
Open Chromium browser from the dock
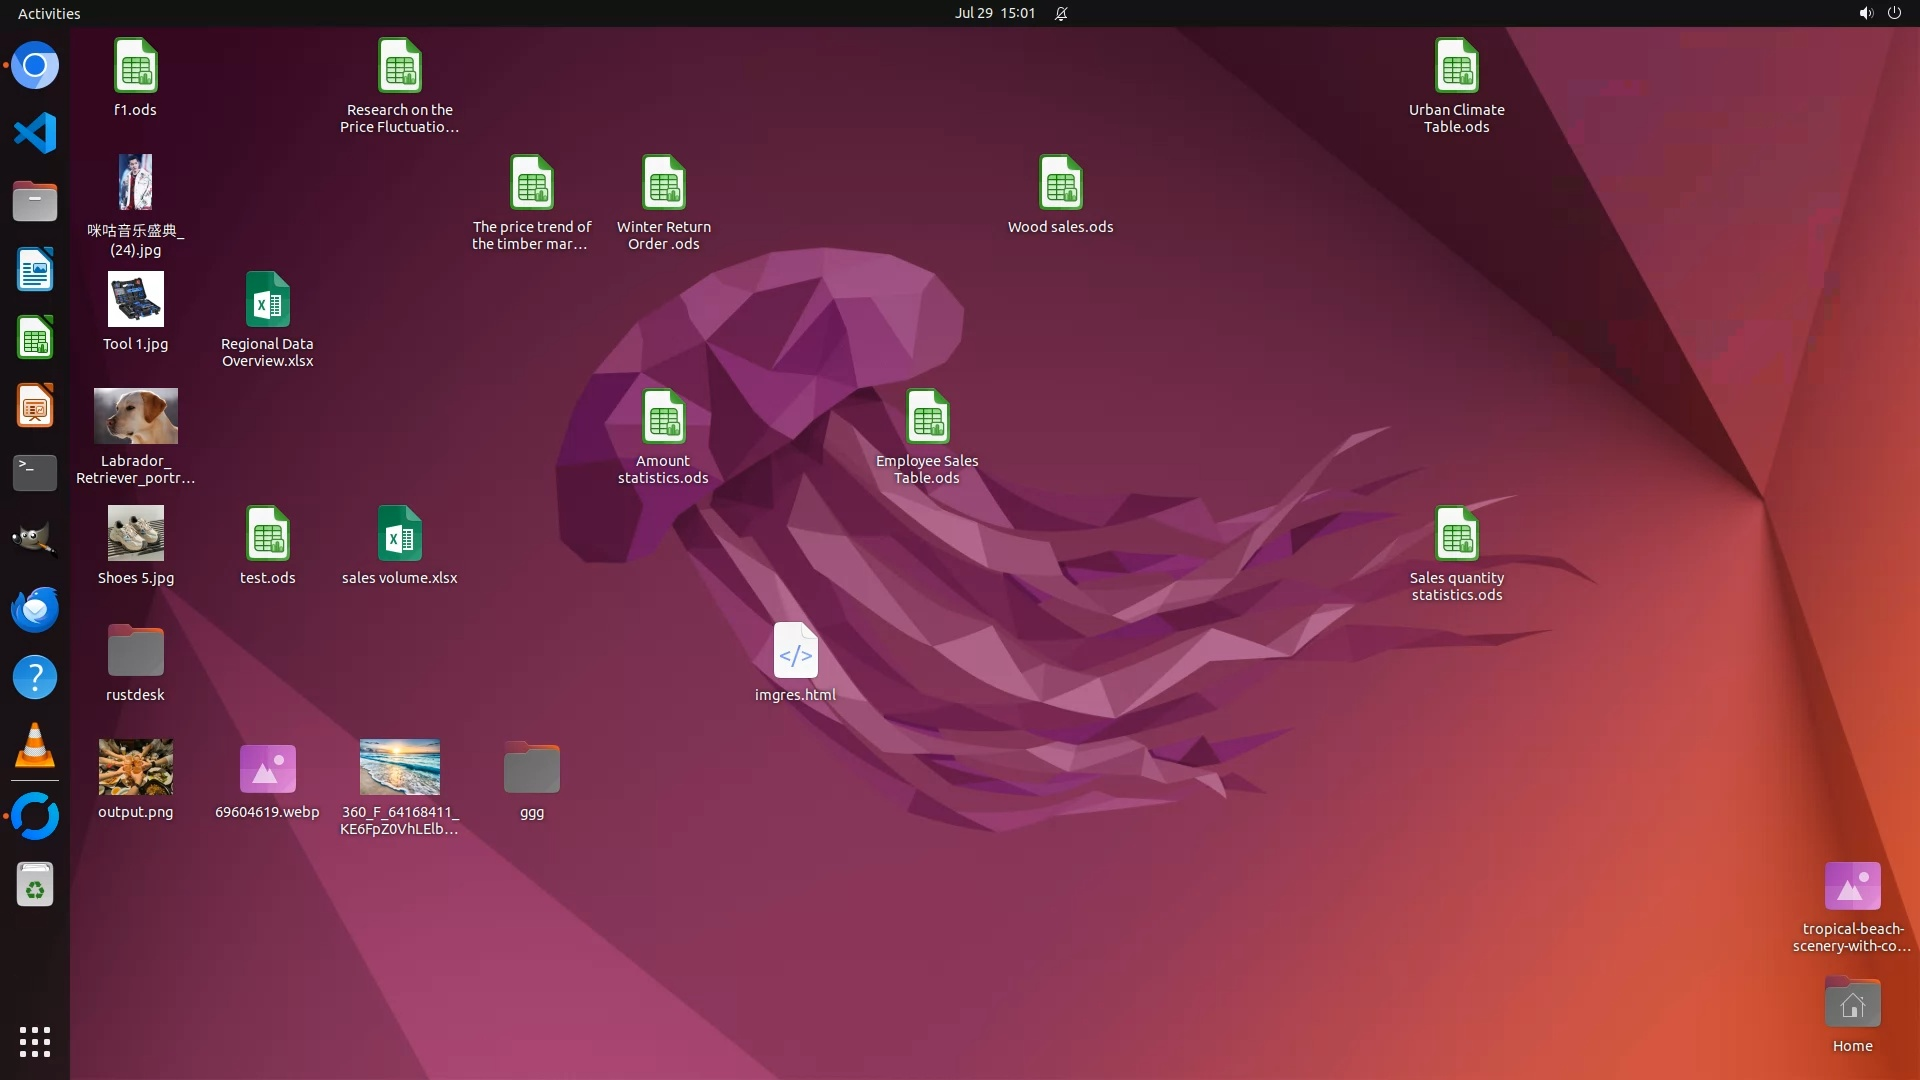tap(35, 66)
